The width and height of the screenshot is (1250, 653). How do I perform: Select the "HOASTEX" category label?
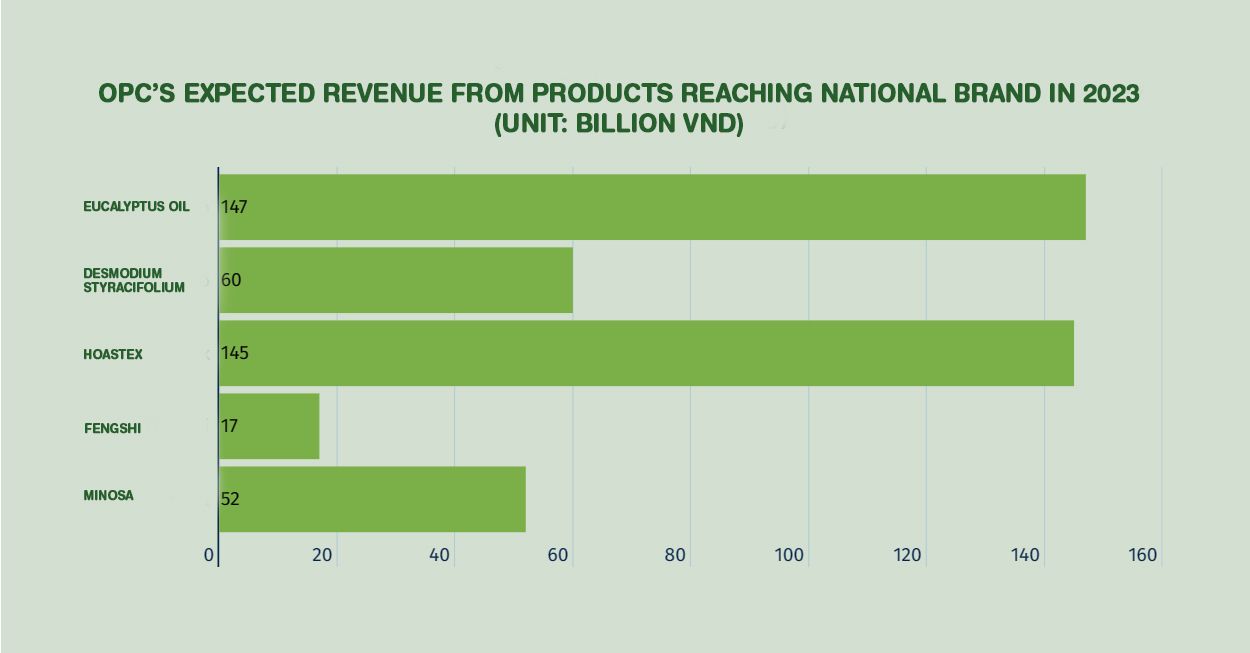(113, 354)
